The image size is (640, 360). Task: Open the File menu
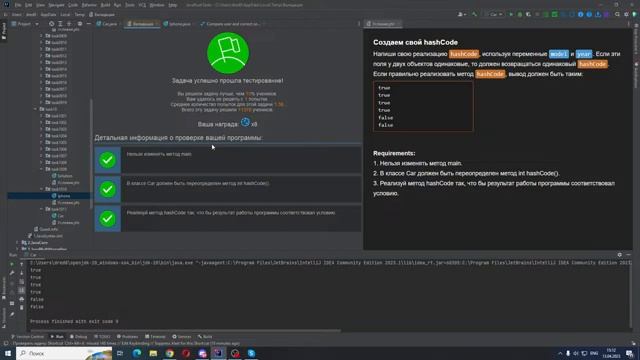point(18,5)
